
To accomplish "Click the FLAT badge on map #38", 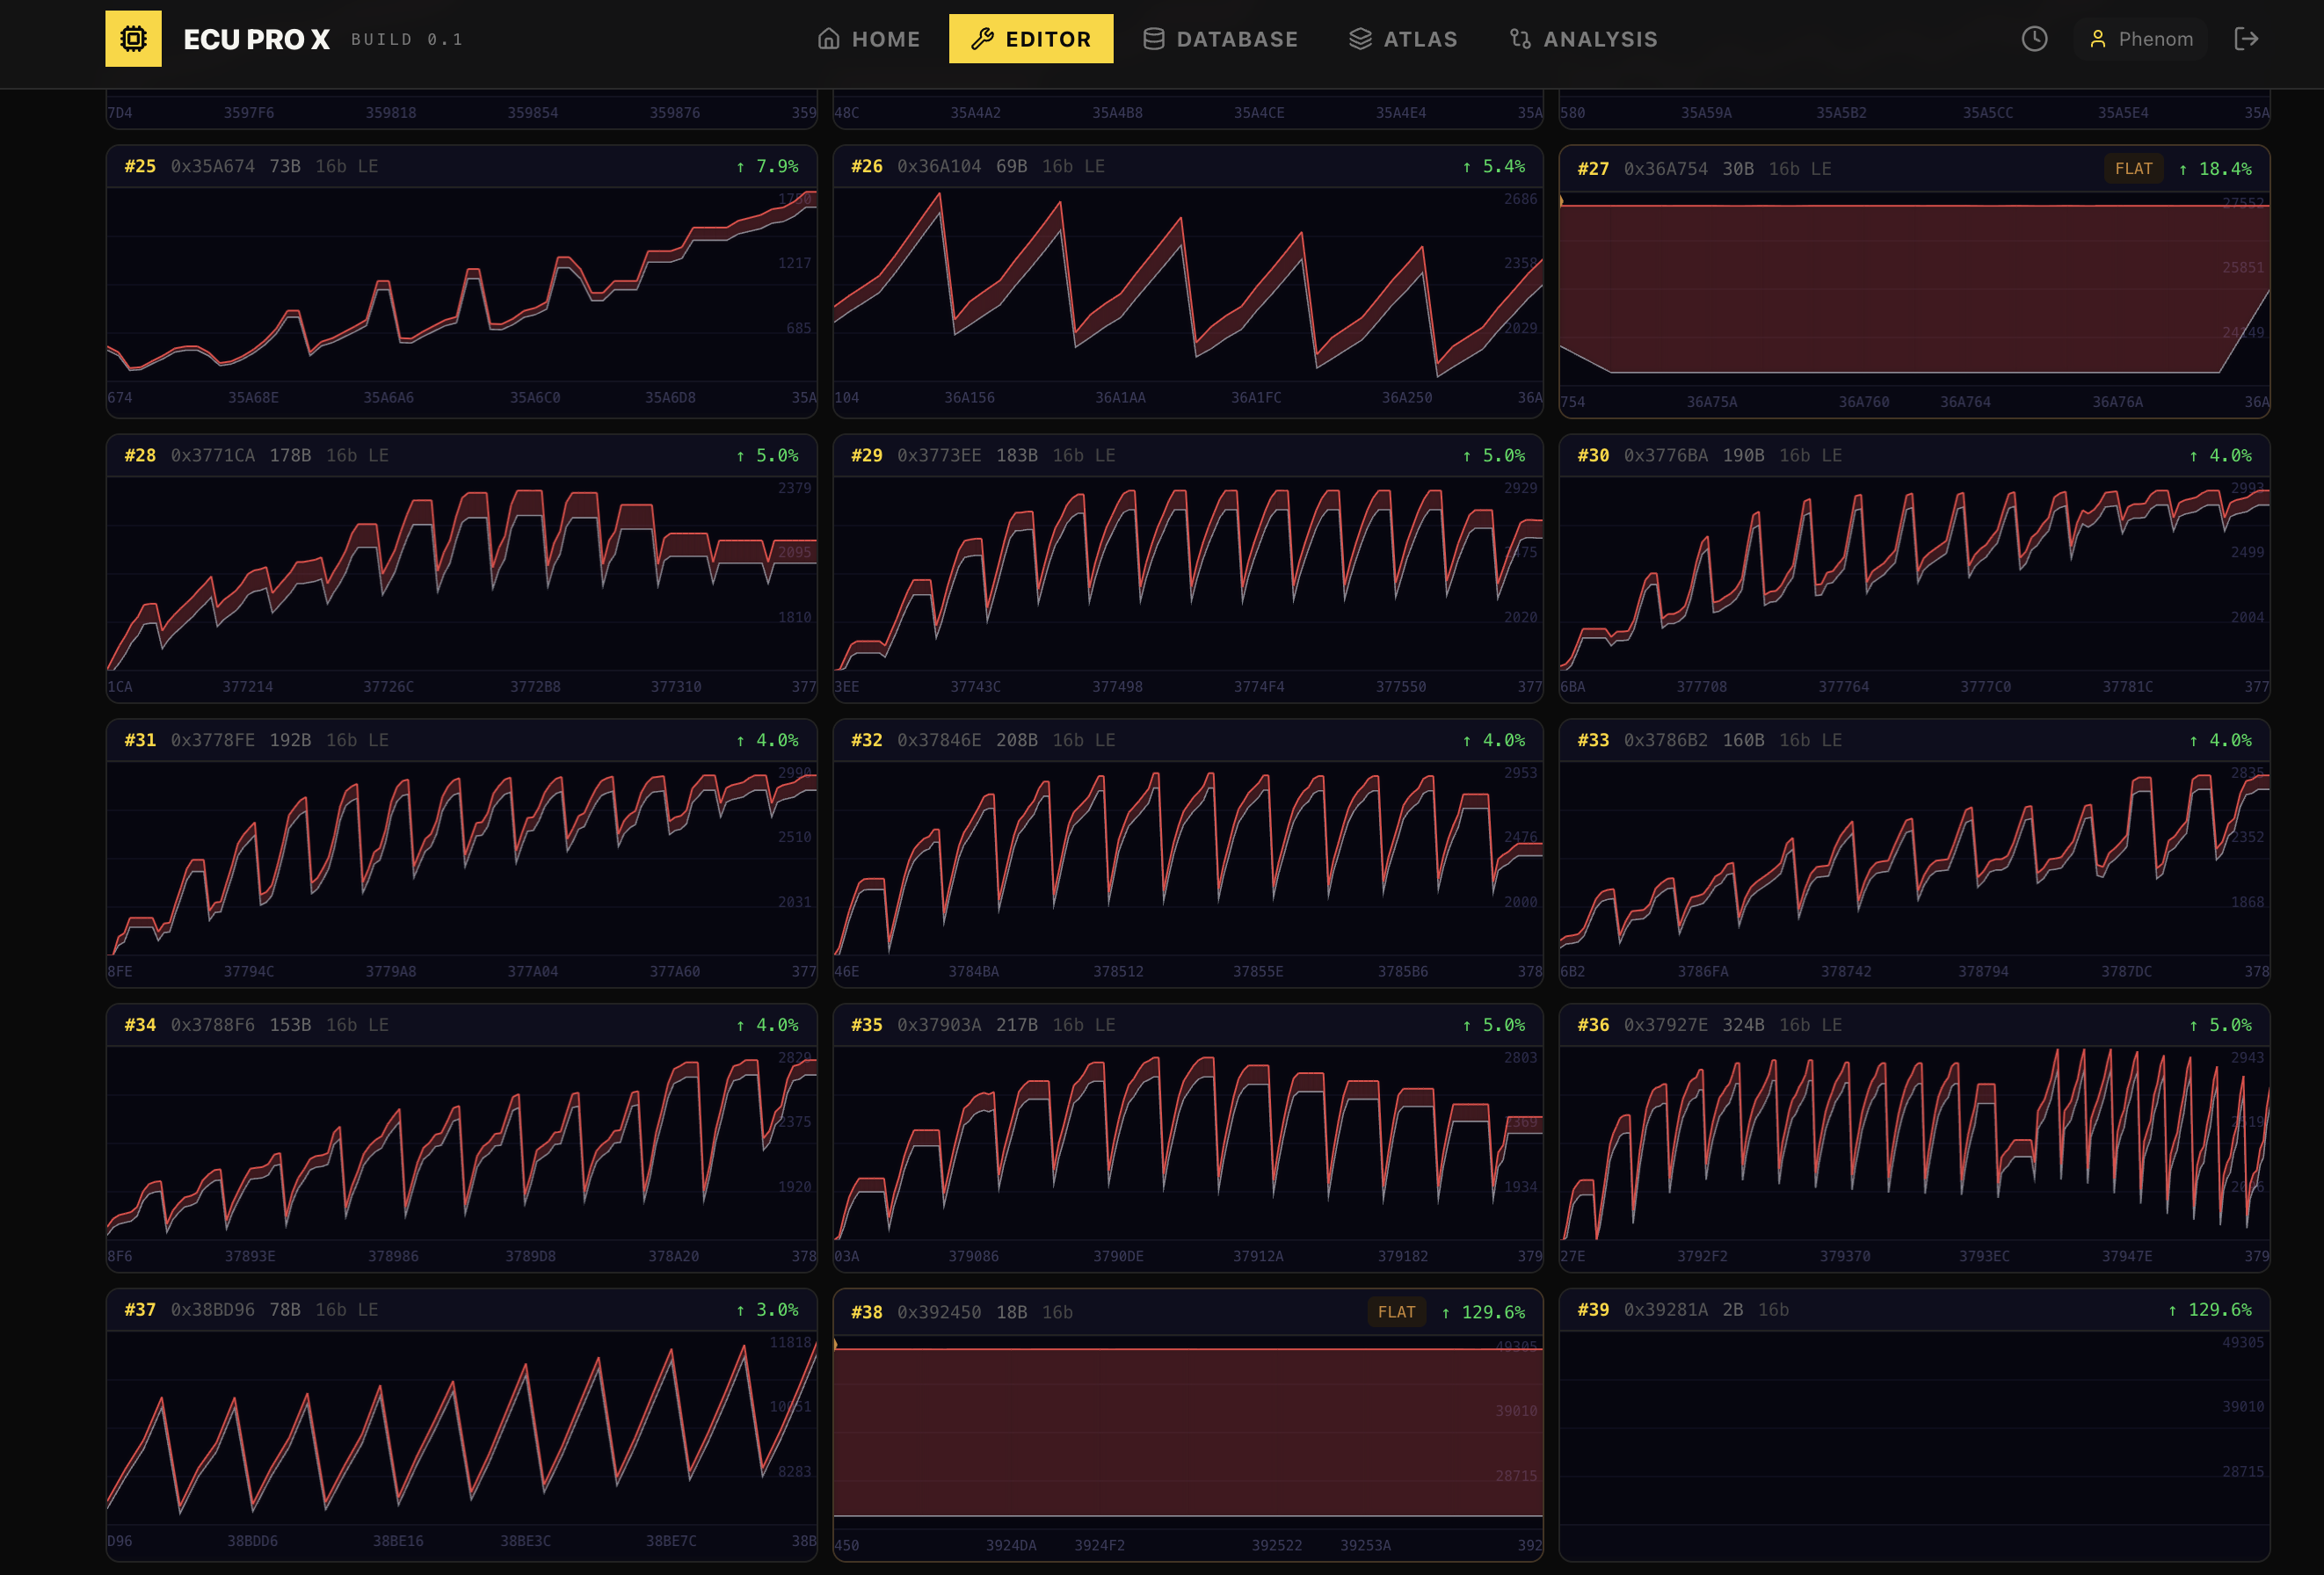I will coord(1396,1312).
